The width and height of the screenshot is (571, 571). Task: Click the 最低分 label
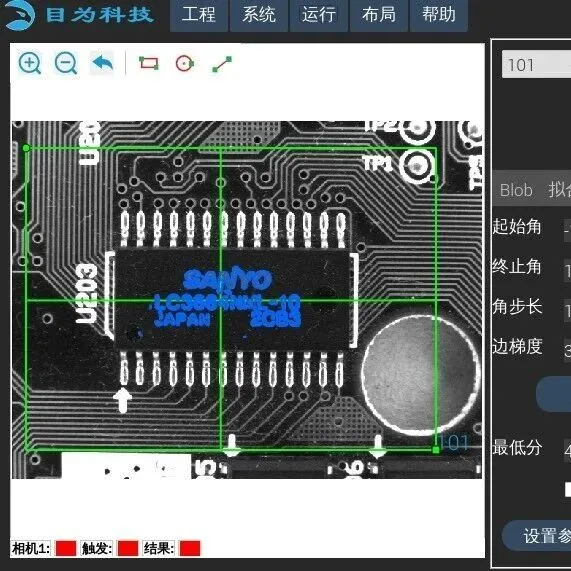(517, 448)
